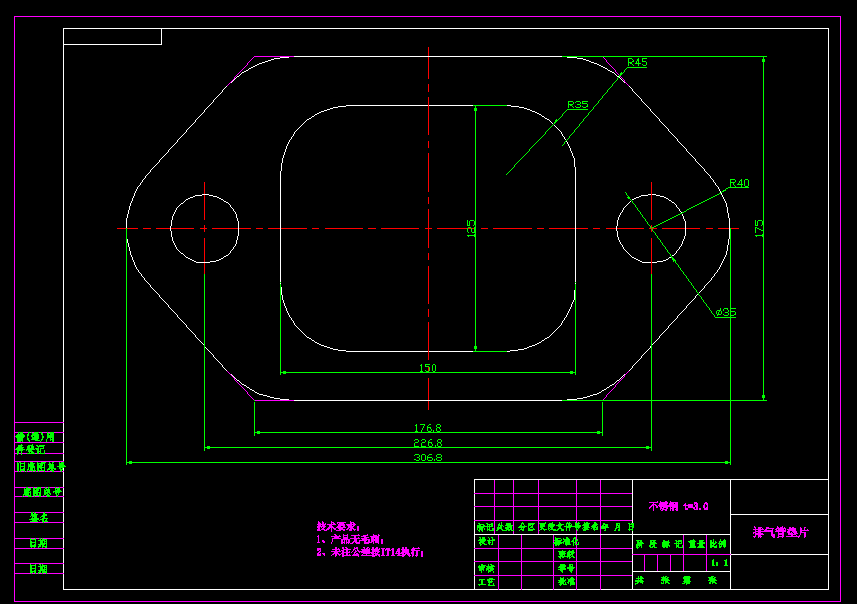Select the 设计 cell in title block
The image size is (857, 604).
pyautogui.click(x=486, y=541)
